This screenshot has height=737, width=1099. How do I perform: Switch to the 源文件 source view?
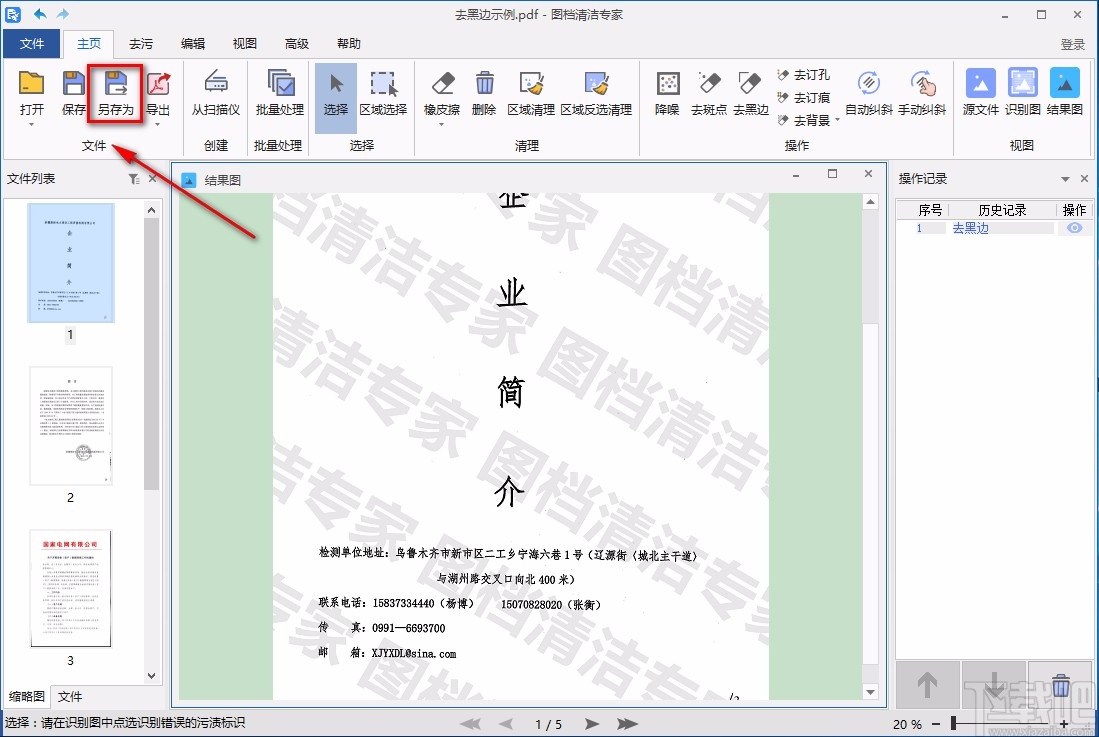pos(981,95)
